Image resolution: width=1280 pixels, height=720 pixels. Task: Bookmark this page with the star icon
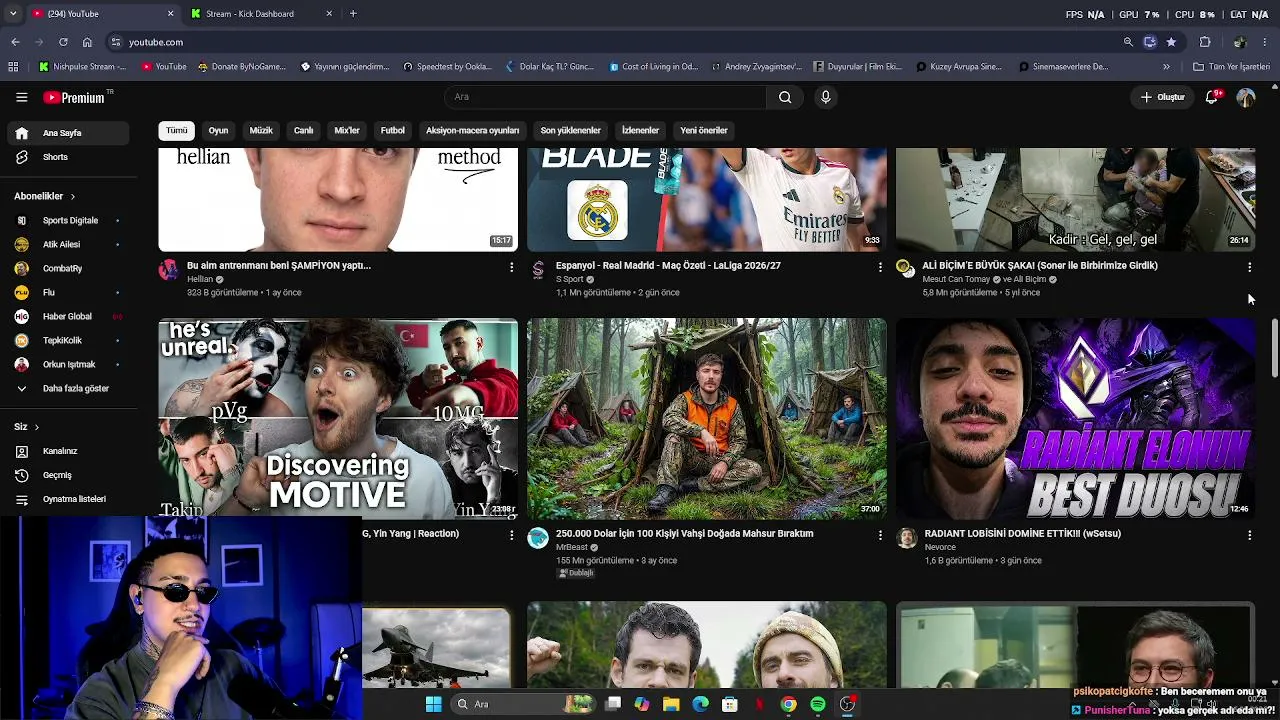(1171, 42)
